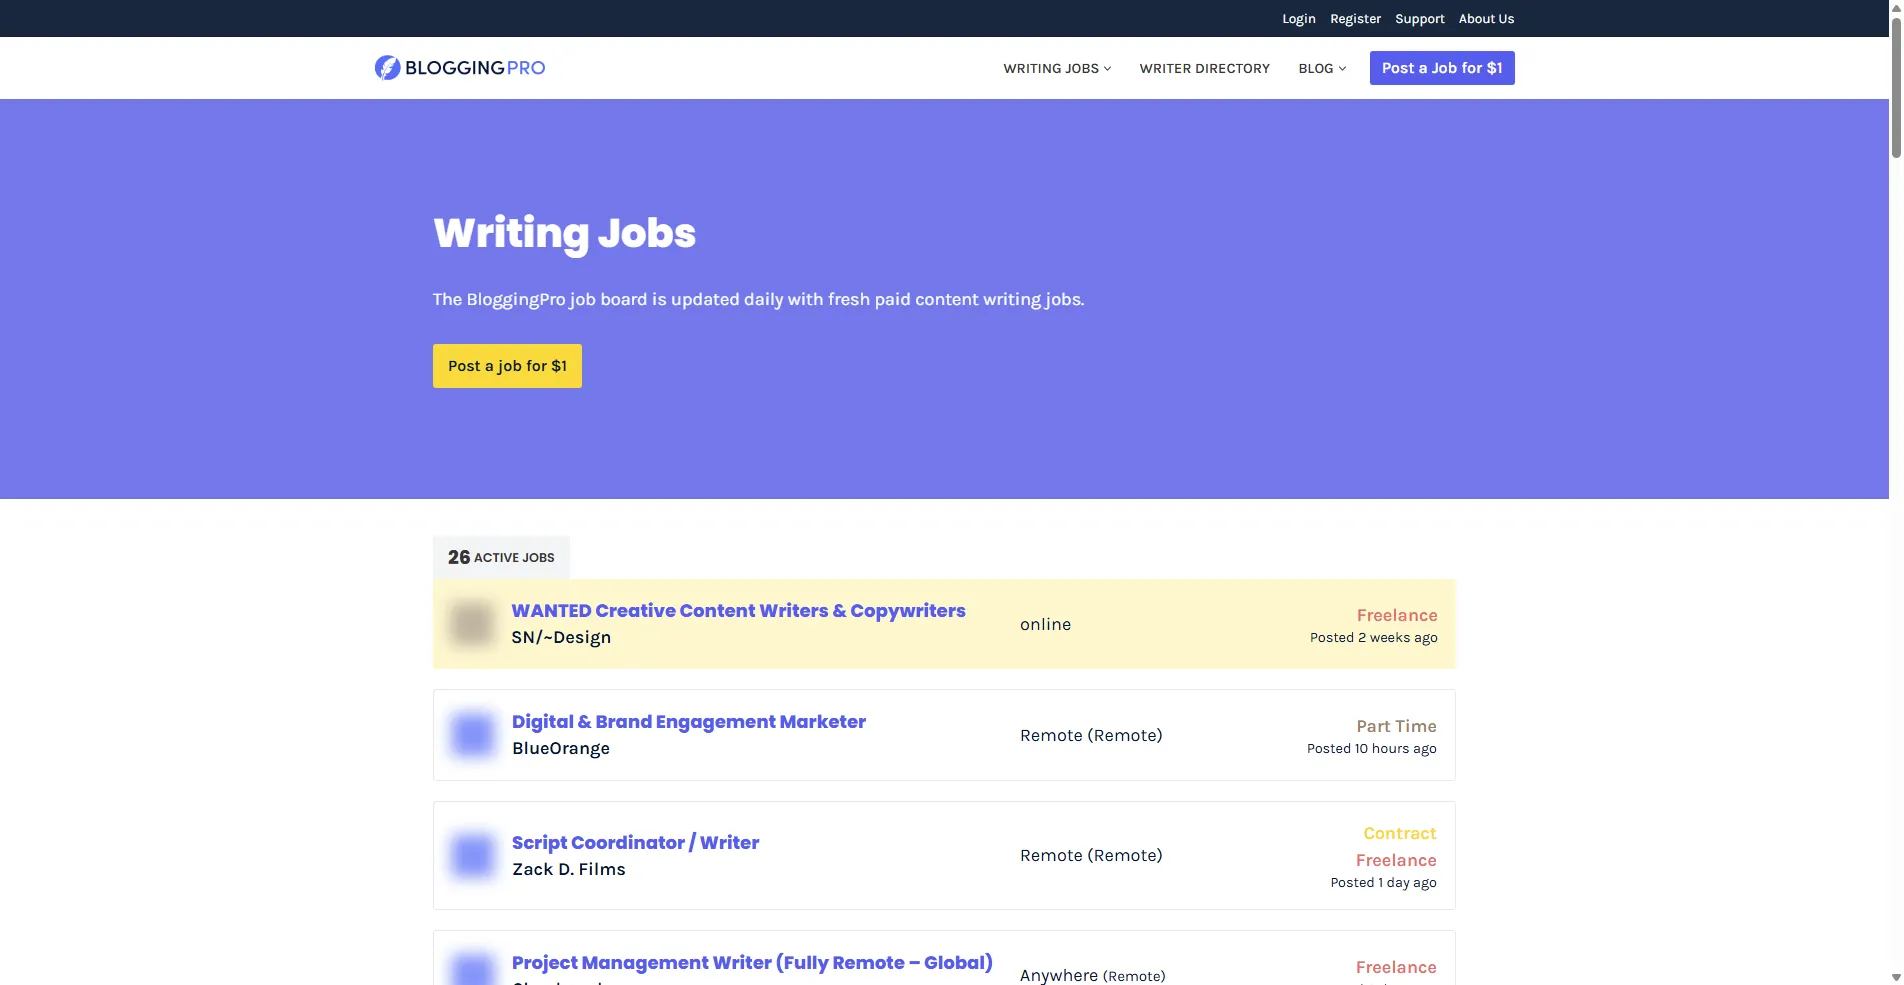Screen dimensions: 1904x985
Task: Expand the Writing Jobs dropdown menu
Action: (x=1057, y=68)
